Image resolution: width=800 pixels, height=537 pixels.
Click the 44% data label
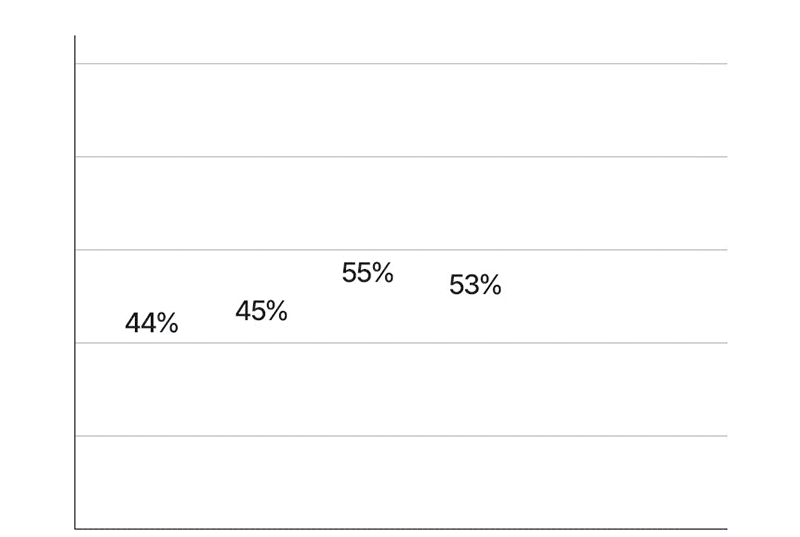click(151, 324)
